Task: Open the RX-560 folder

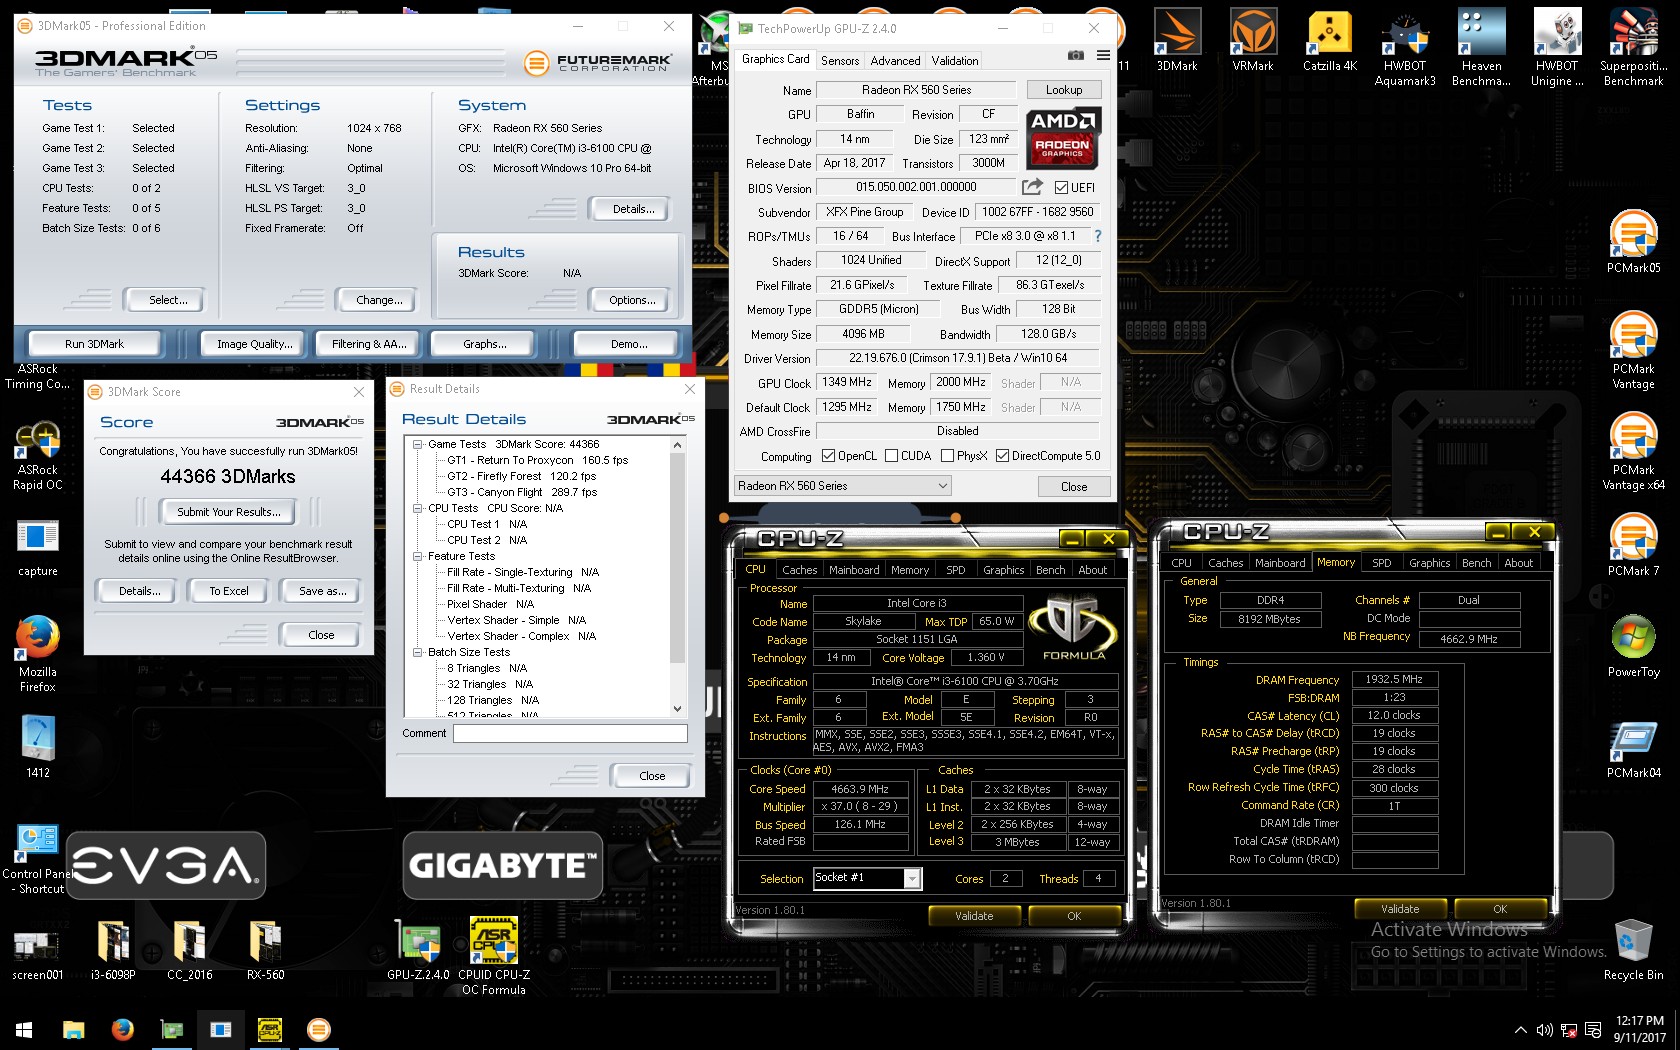Action: coord(265,950)
